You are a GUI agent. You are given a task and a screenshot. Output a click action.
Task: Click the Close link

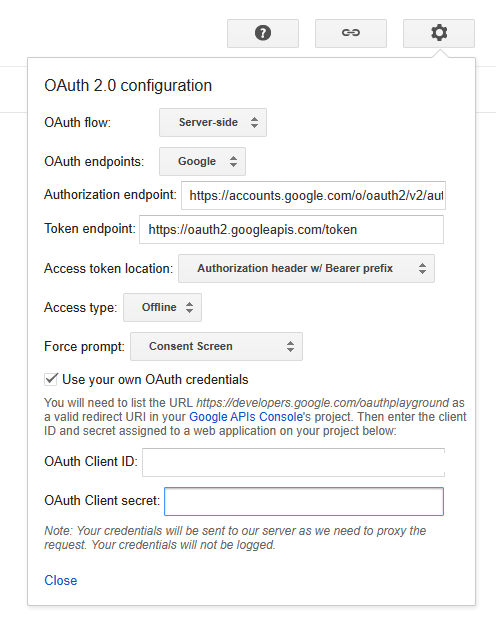(x=61, y=580)
